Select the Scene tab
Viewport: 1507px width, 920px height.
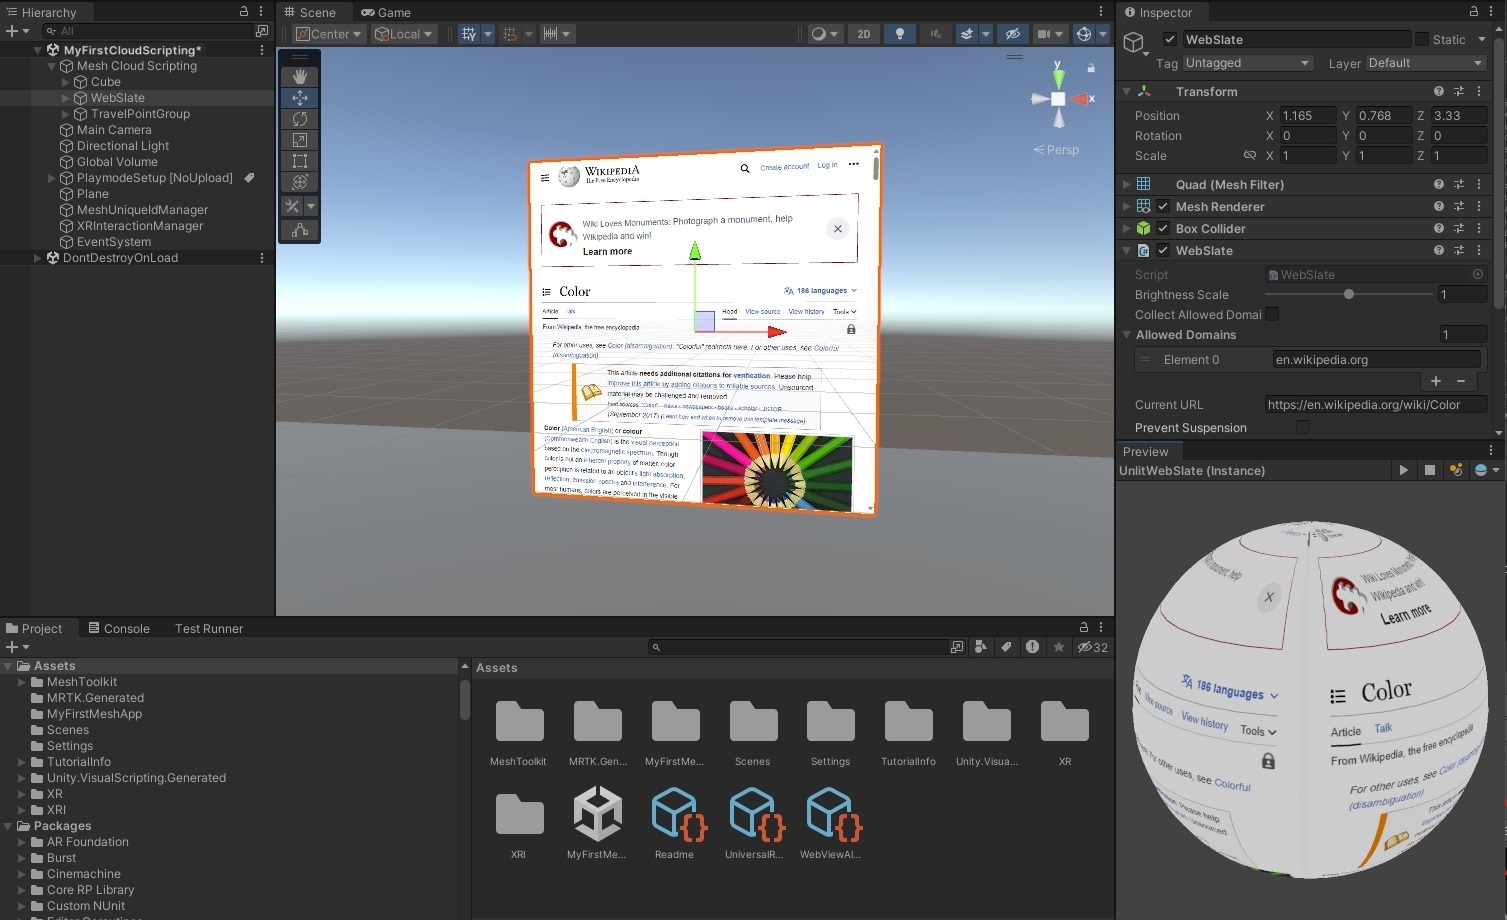tap(310, 12)
